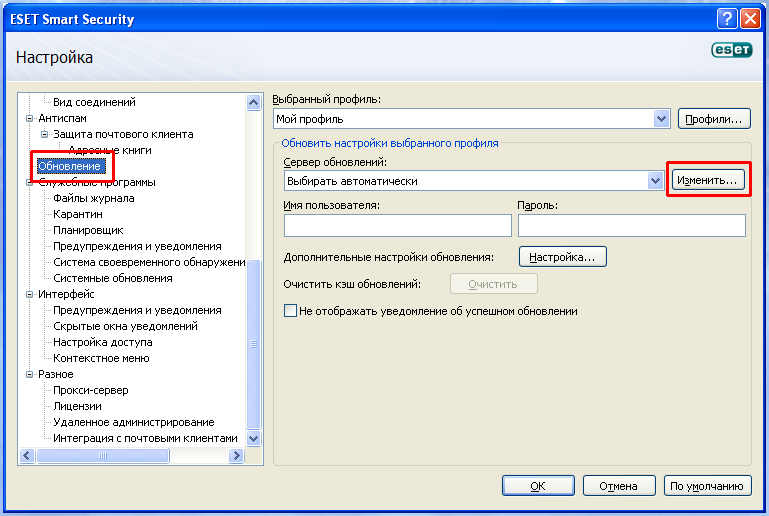Select Карантин in the tree
This screenshot has height=516, width=769.
(77, 214)
